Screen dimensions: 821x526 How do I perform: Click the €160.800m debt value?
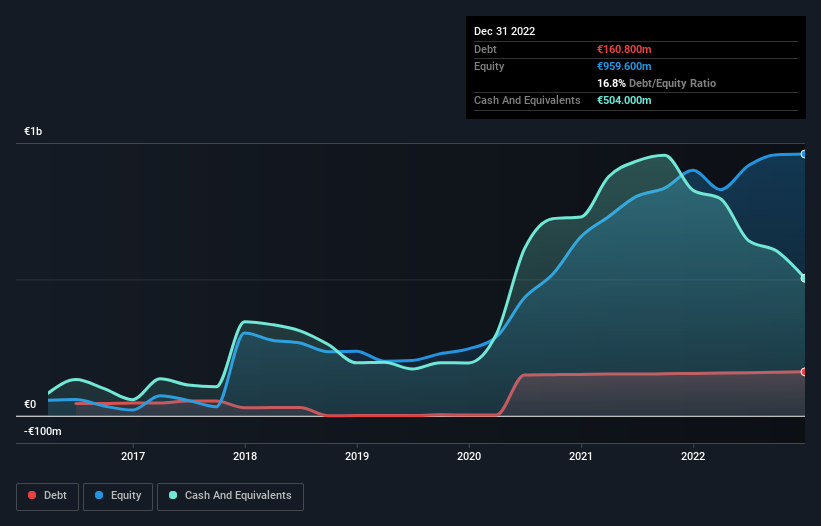[x=624, y=49]
